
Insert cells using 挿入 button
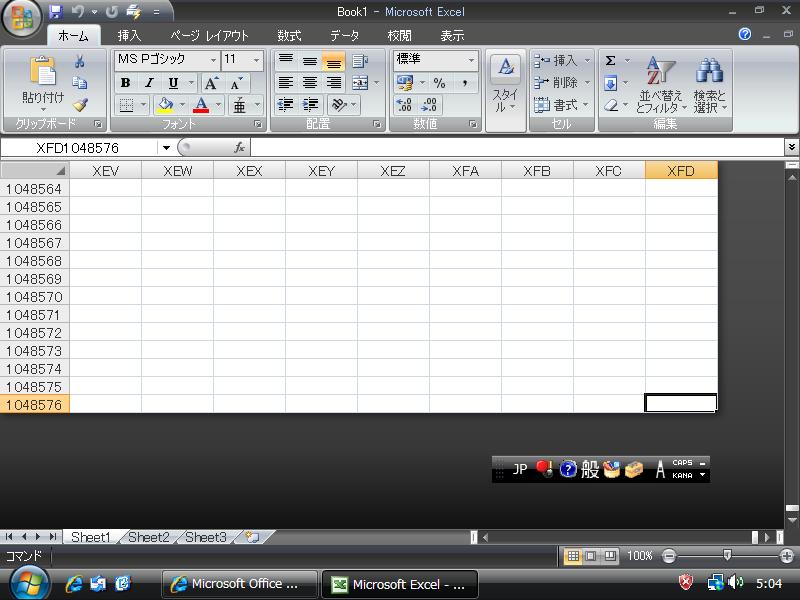562,61
